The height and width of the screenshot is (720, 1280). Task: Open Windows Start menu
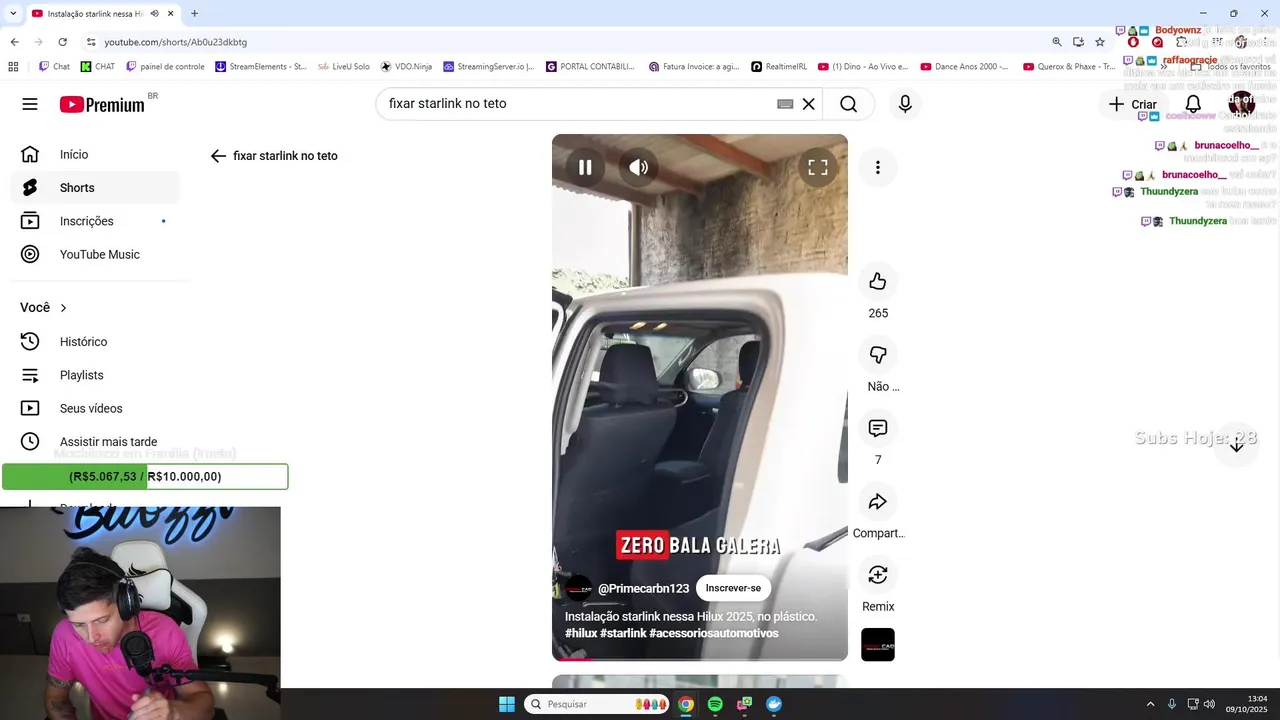[507, 704]
